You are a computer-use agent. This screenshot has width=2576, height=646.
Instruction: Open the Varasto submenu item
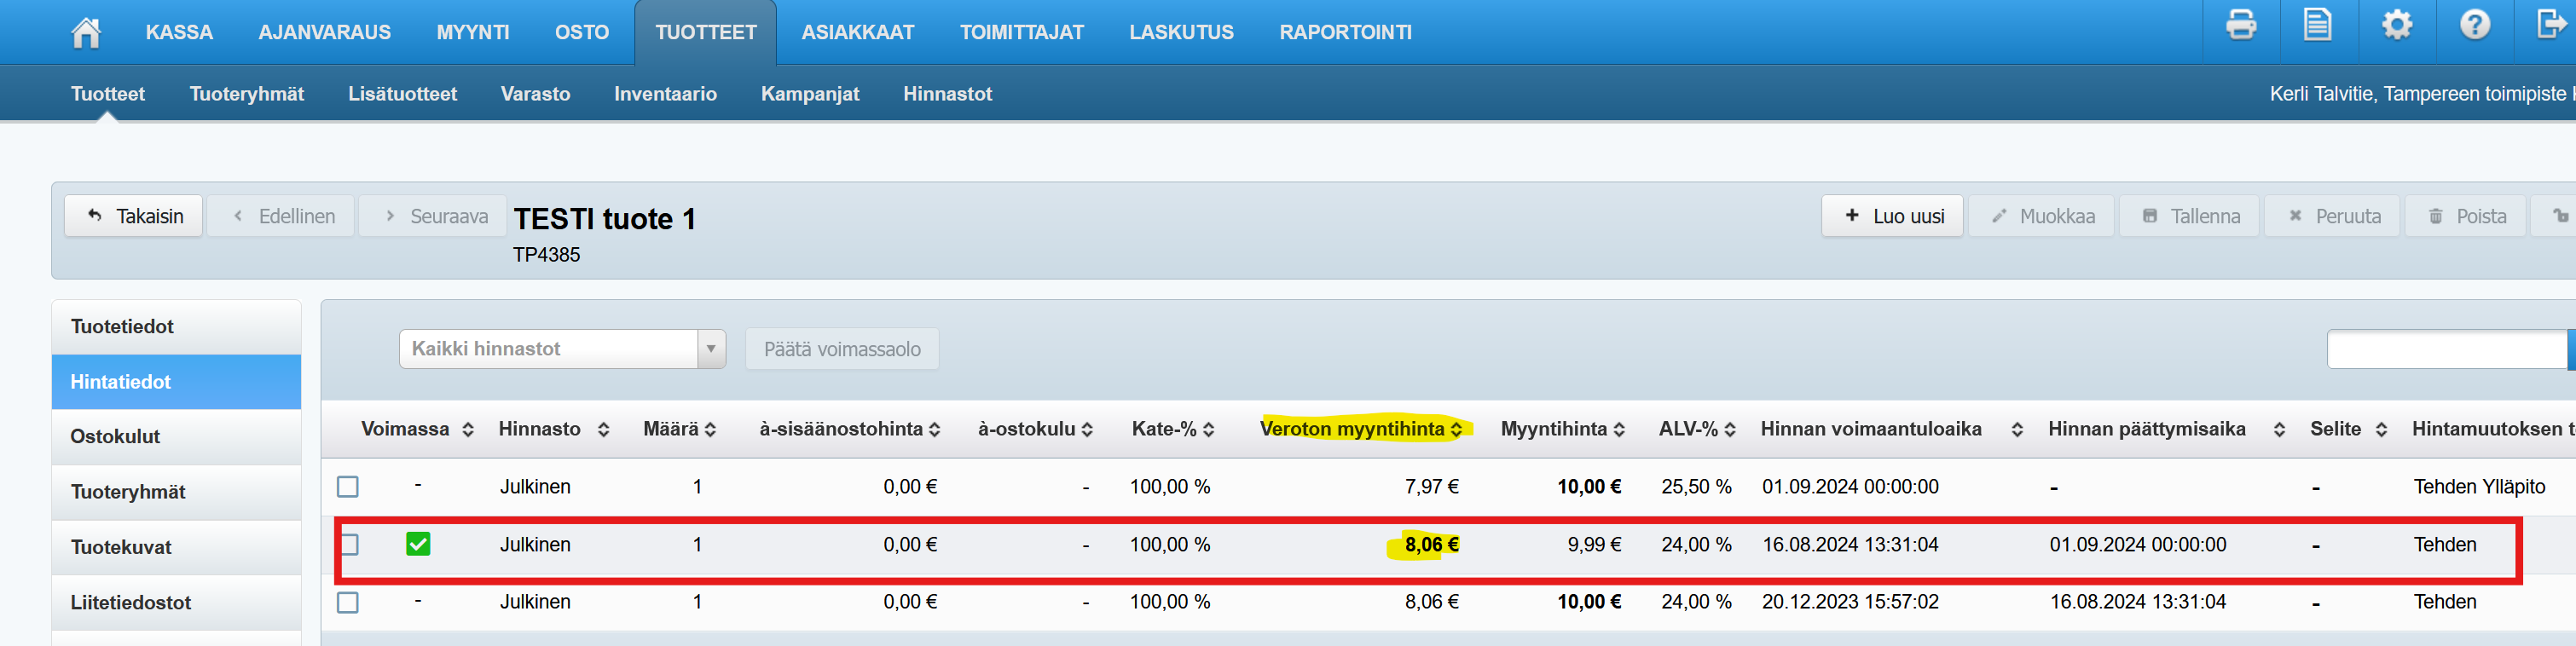[535, 94]
